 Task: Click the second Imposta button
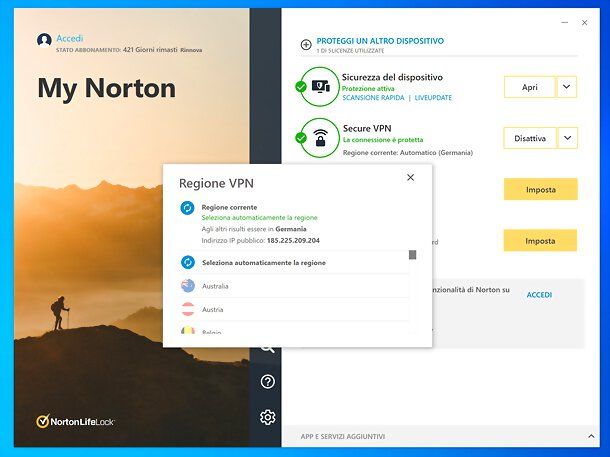tap(540, 241)
